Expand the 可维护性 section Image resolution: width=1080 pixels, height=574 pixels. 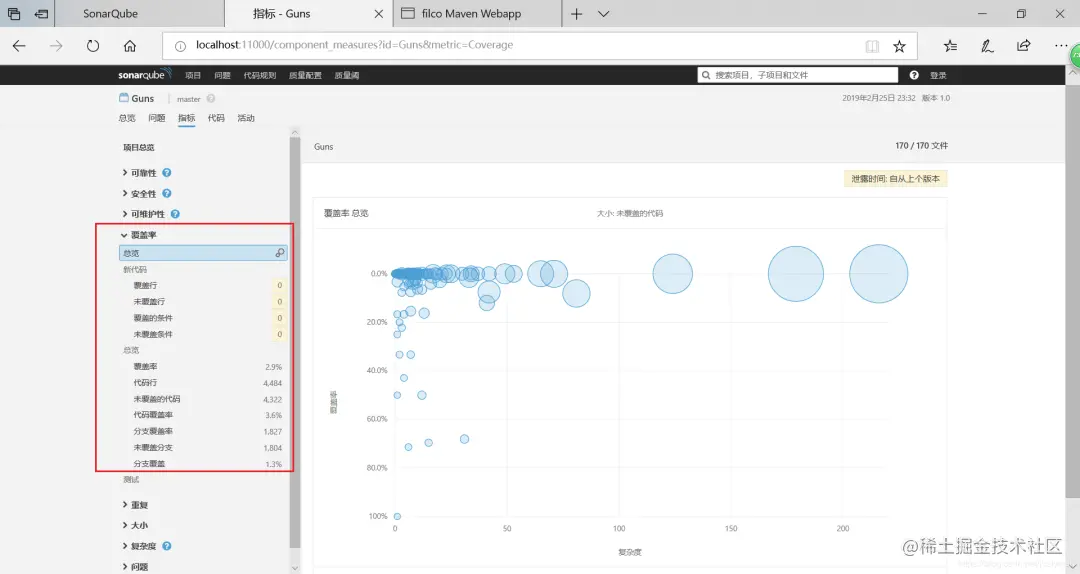144,214
